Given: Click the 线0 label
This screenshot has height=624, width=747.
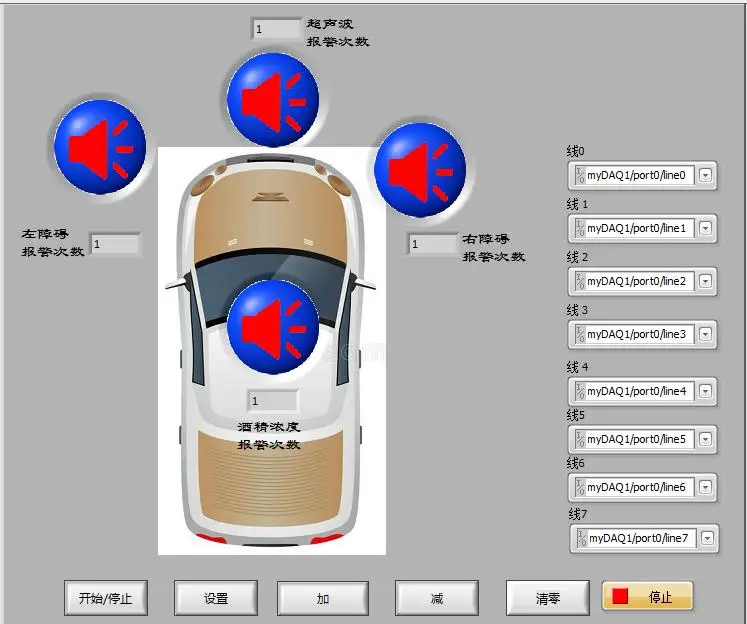Looking at the screenshot, I should coord(575,151).
